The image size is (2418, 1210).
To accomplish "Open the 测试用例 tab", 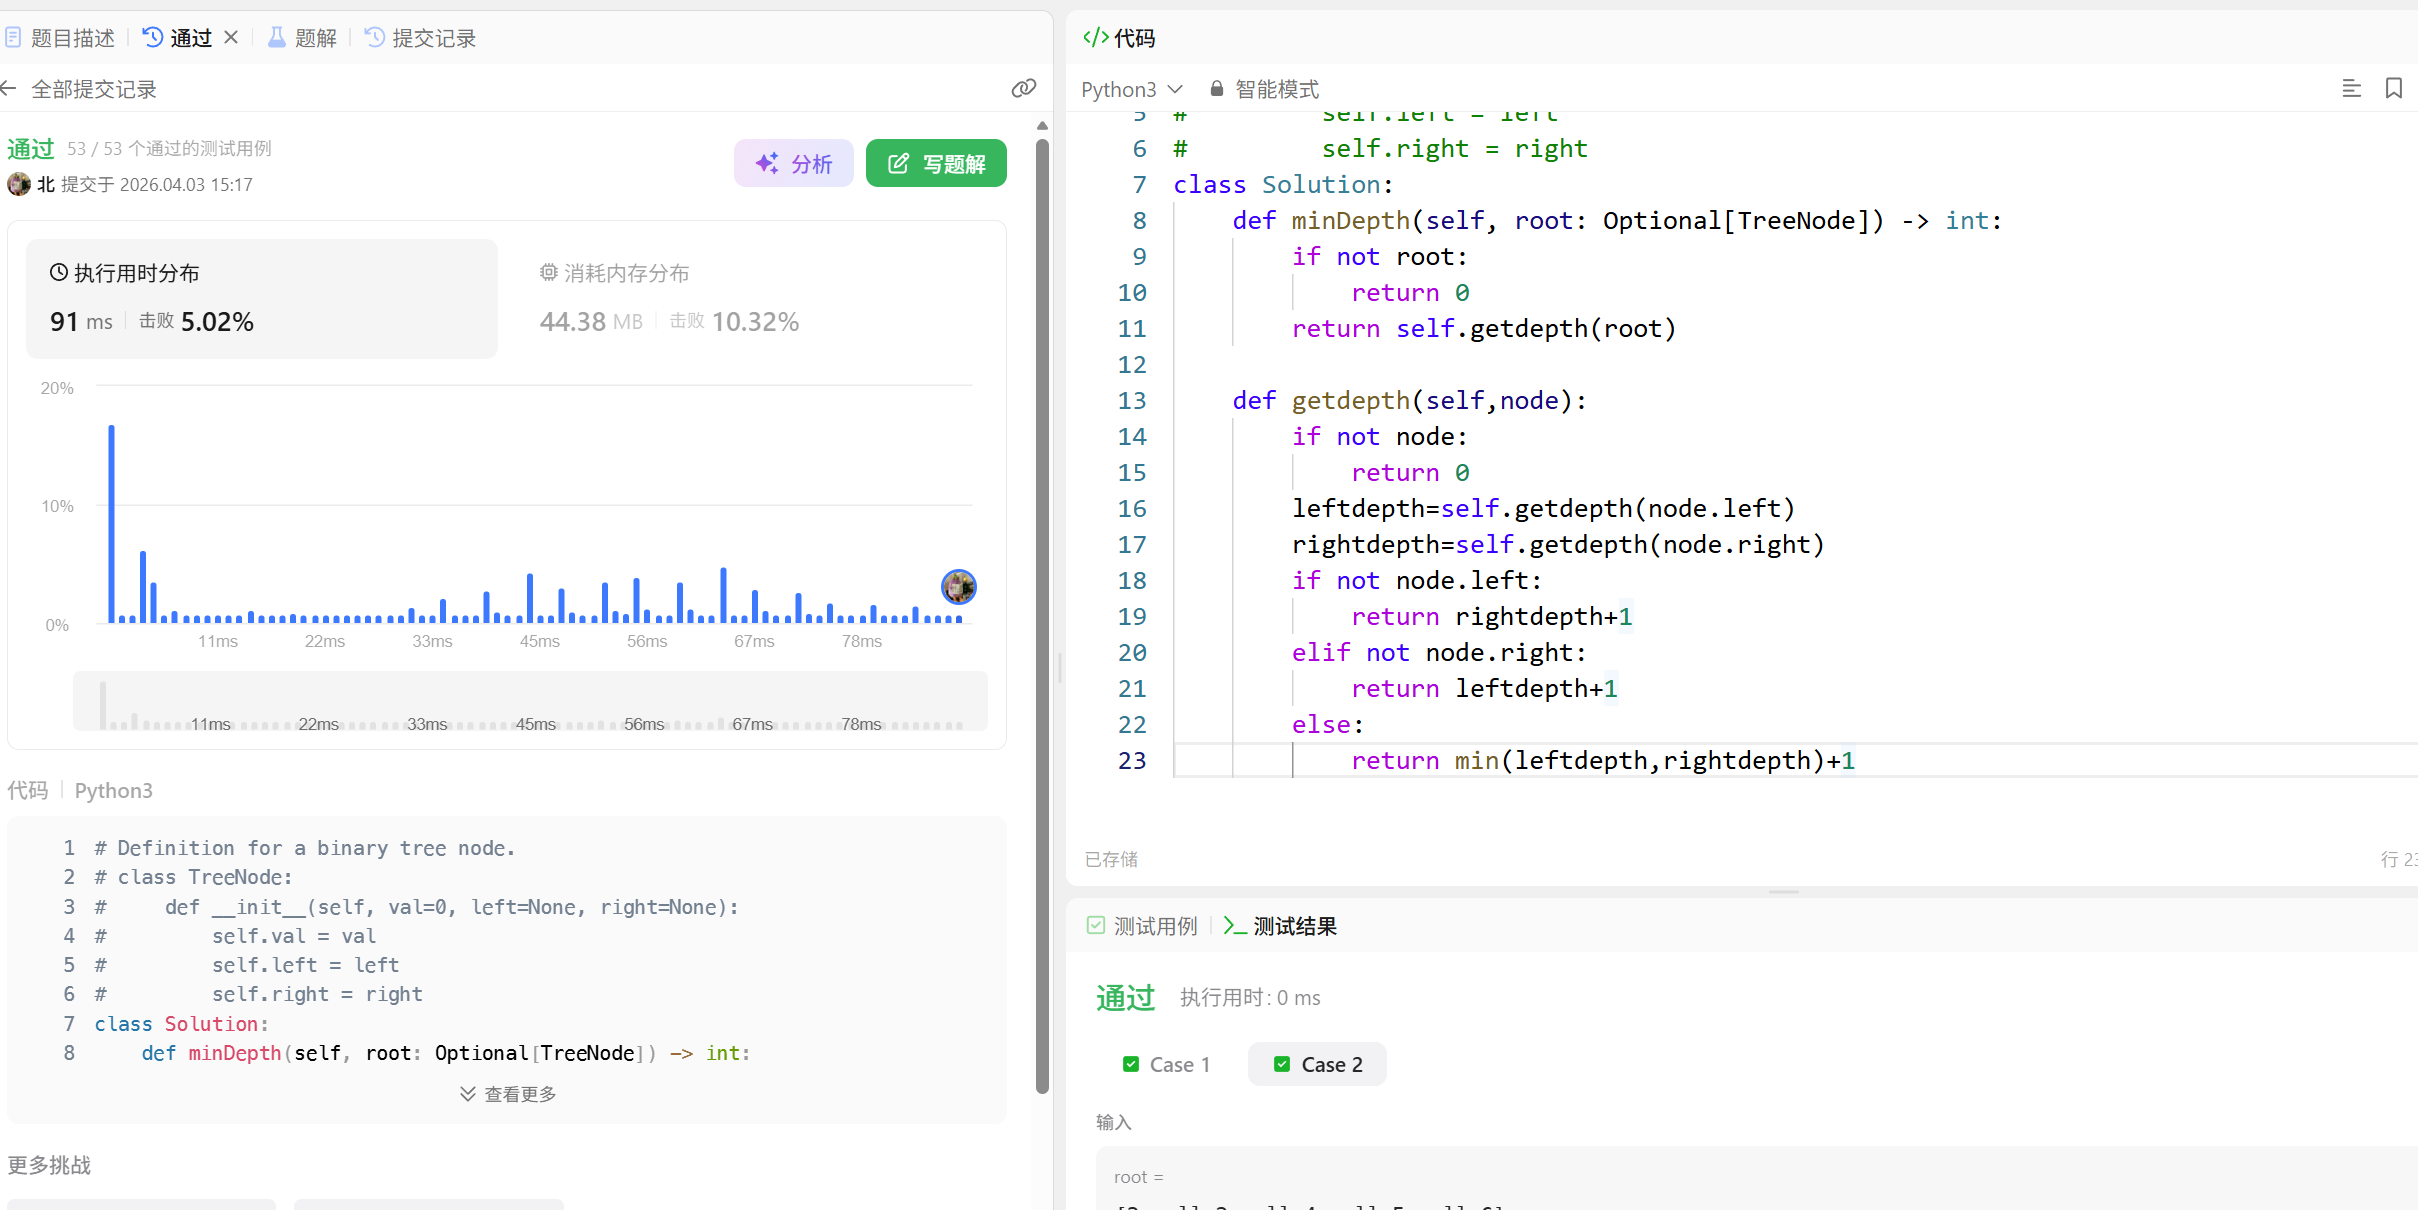I will [x=1142, y=926].
